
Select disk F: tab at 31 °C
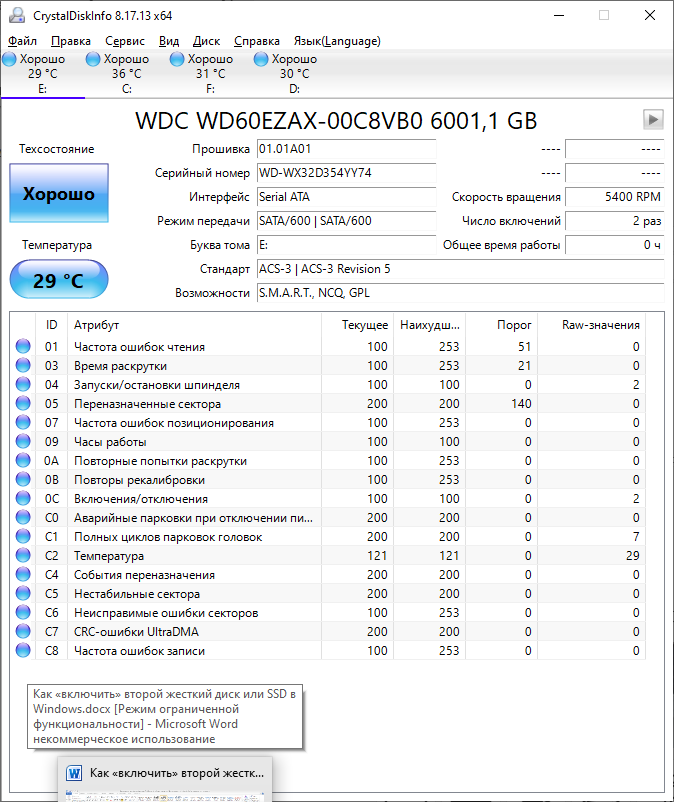(x=211, y=74)
